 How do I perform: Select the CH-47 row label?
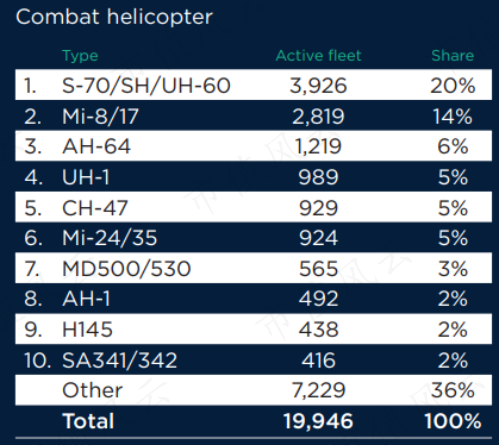point(95,208)
